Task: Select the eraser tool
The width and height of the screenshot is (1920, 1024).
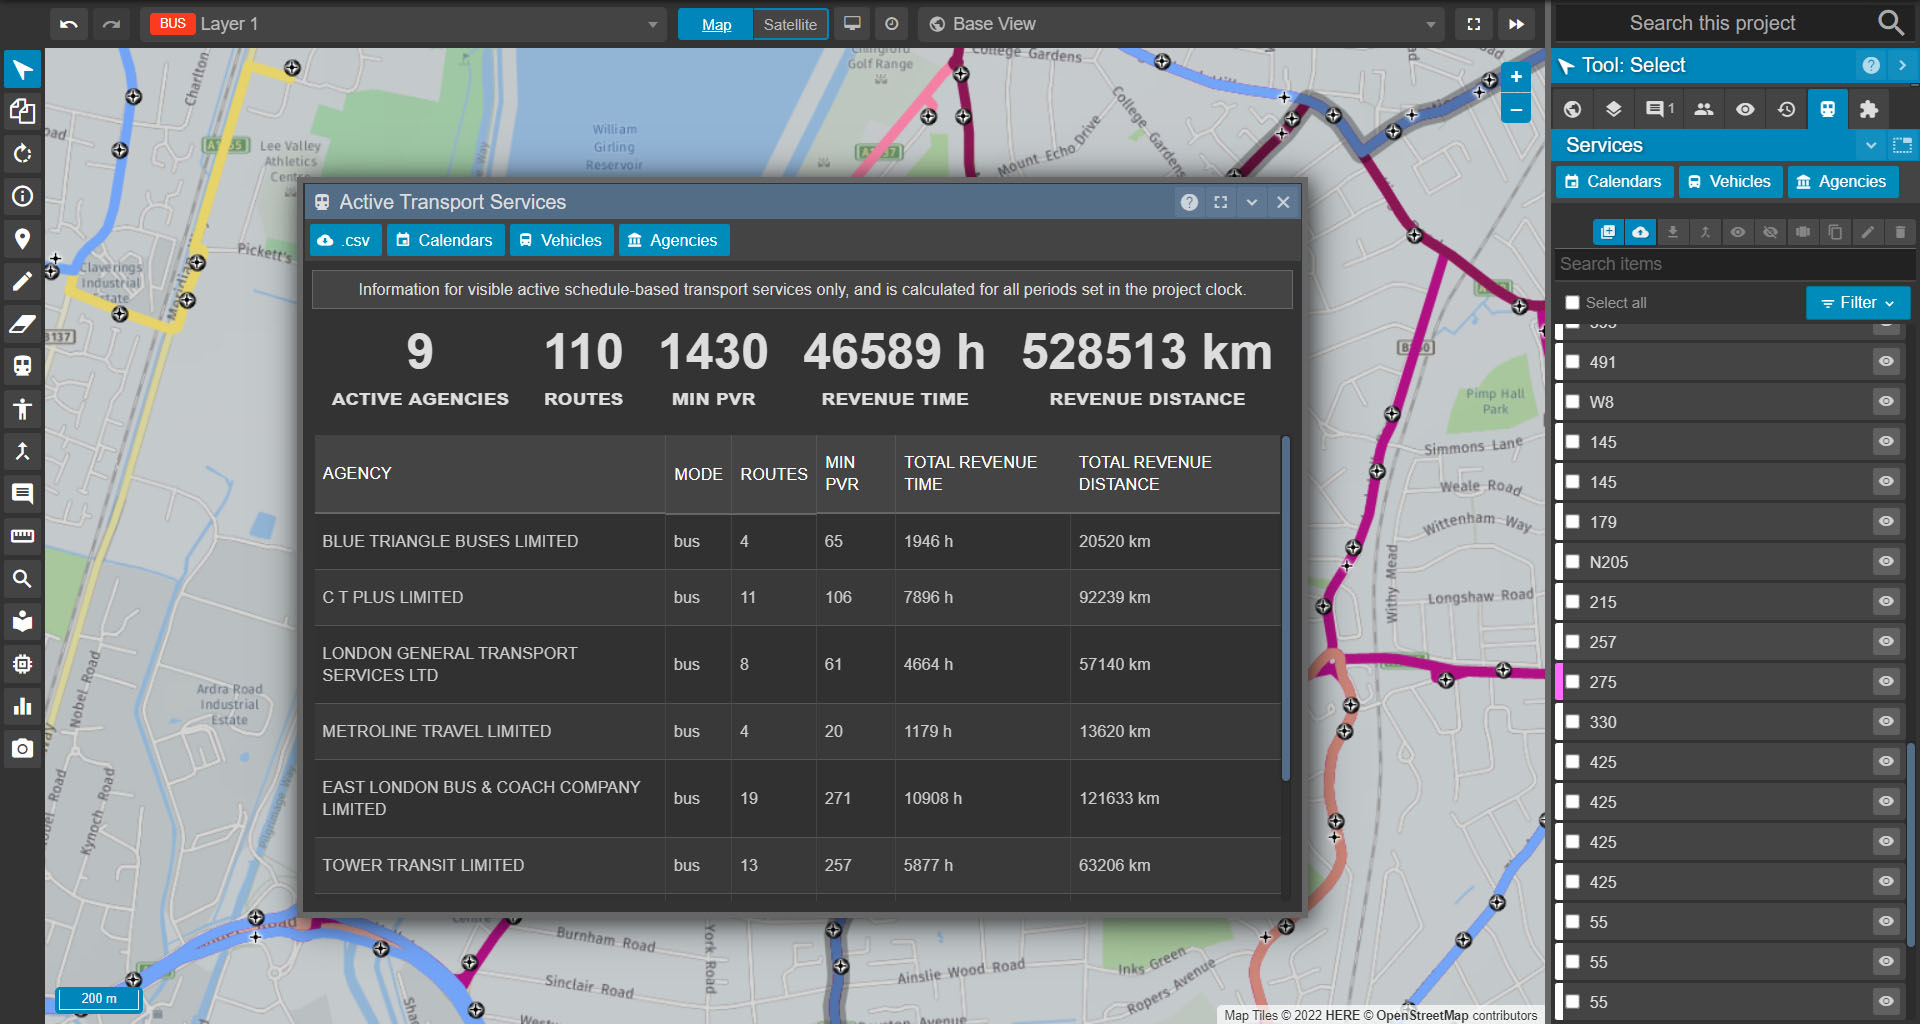Action: pos(22,324)
